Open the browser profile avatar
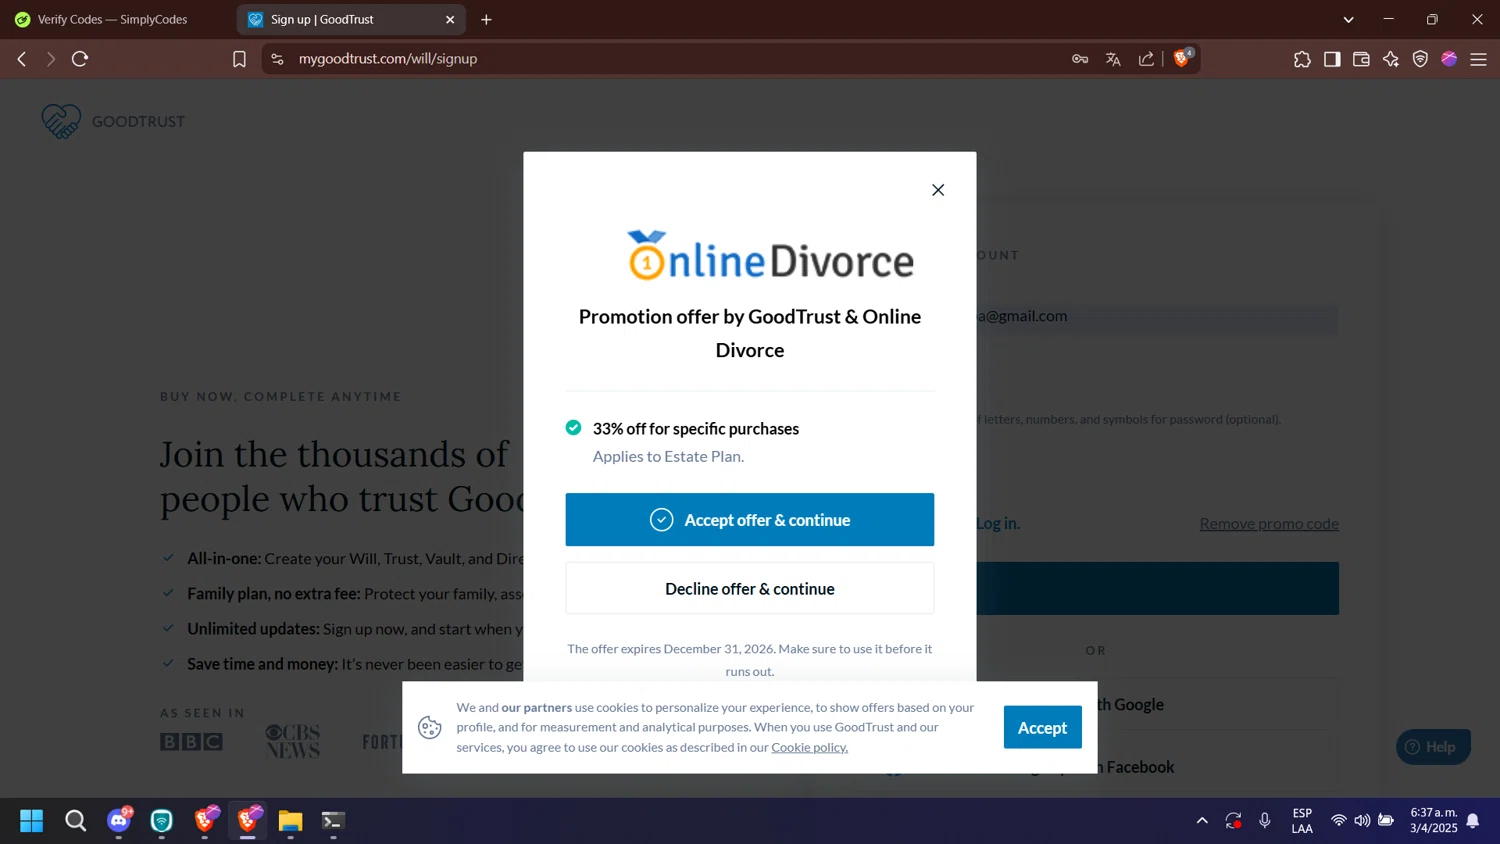Viewport: 1500px width, 844px height. (1449, 59)
